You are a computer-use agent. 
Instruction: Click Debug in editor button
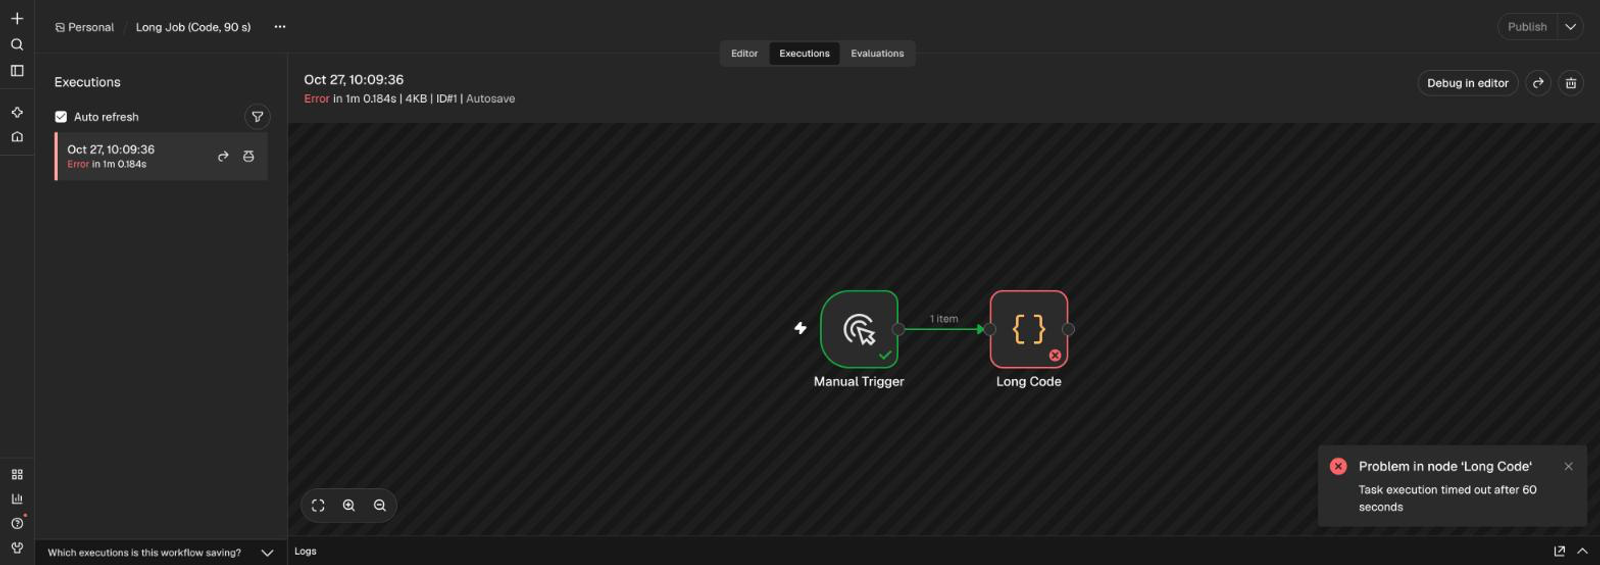[x=1467, y=83]
